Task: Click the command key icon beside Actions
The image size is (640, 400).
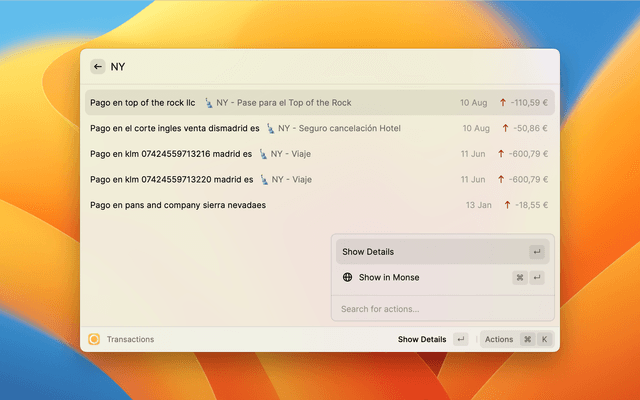Action: click(527, 339)
